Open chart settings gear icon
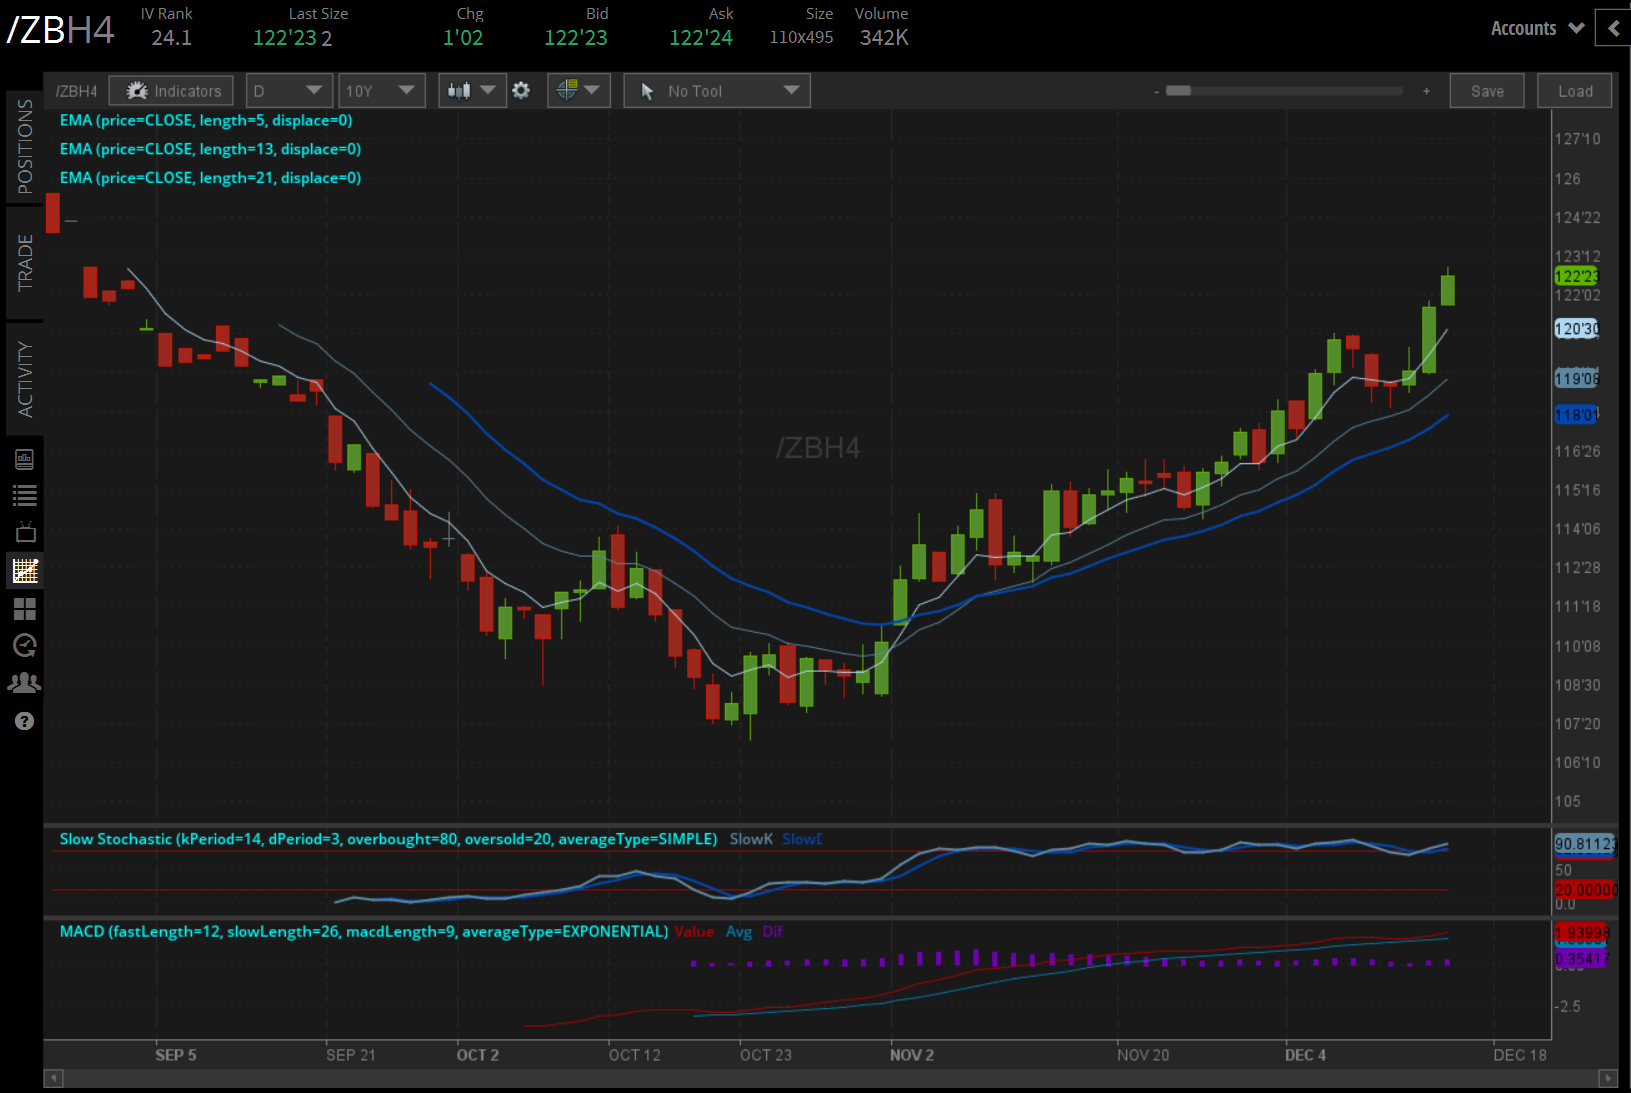This screenshot has height=1093, width=1631. pyautogui.click(x=521, y=91)
